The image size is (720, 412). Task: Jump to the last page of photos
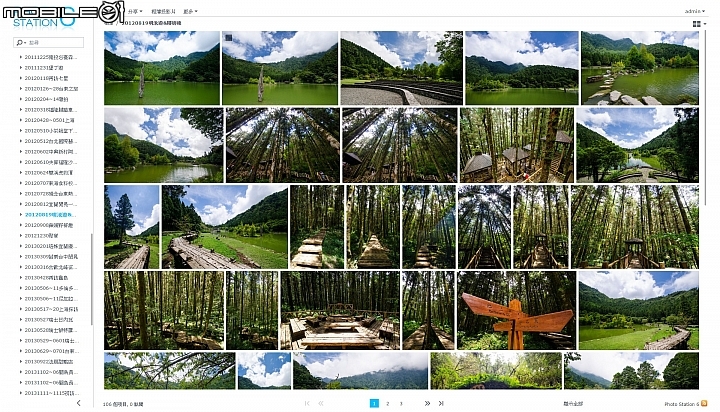click(441, 403)
